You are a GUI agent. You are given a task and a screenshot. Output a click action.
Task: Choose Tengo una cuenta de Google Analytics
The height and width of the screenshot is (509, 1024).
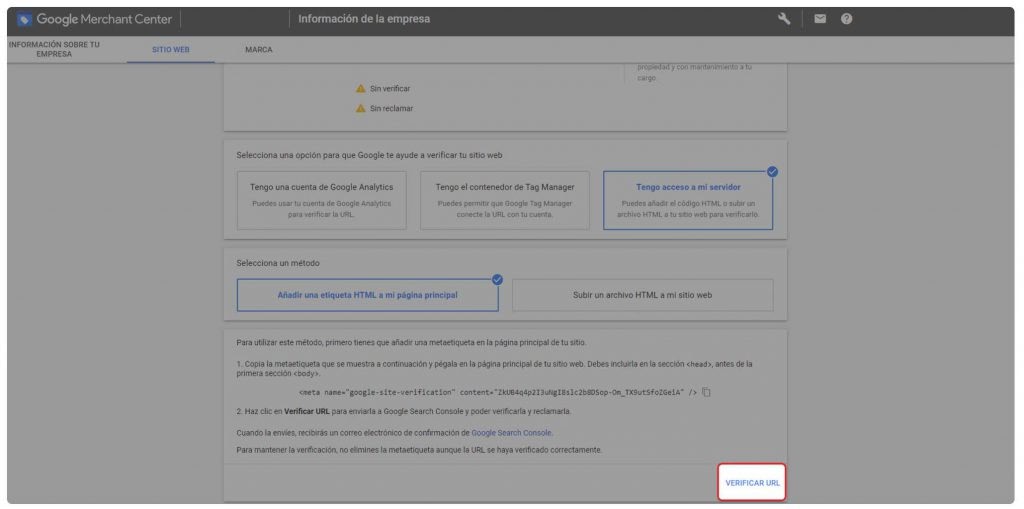click(321, 201)
